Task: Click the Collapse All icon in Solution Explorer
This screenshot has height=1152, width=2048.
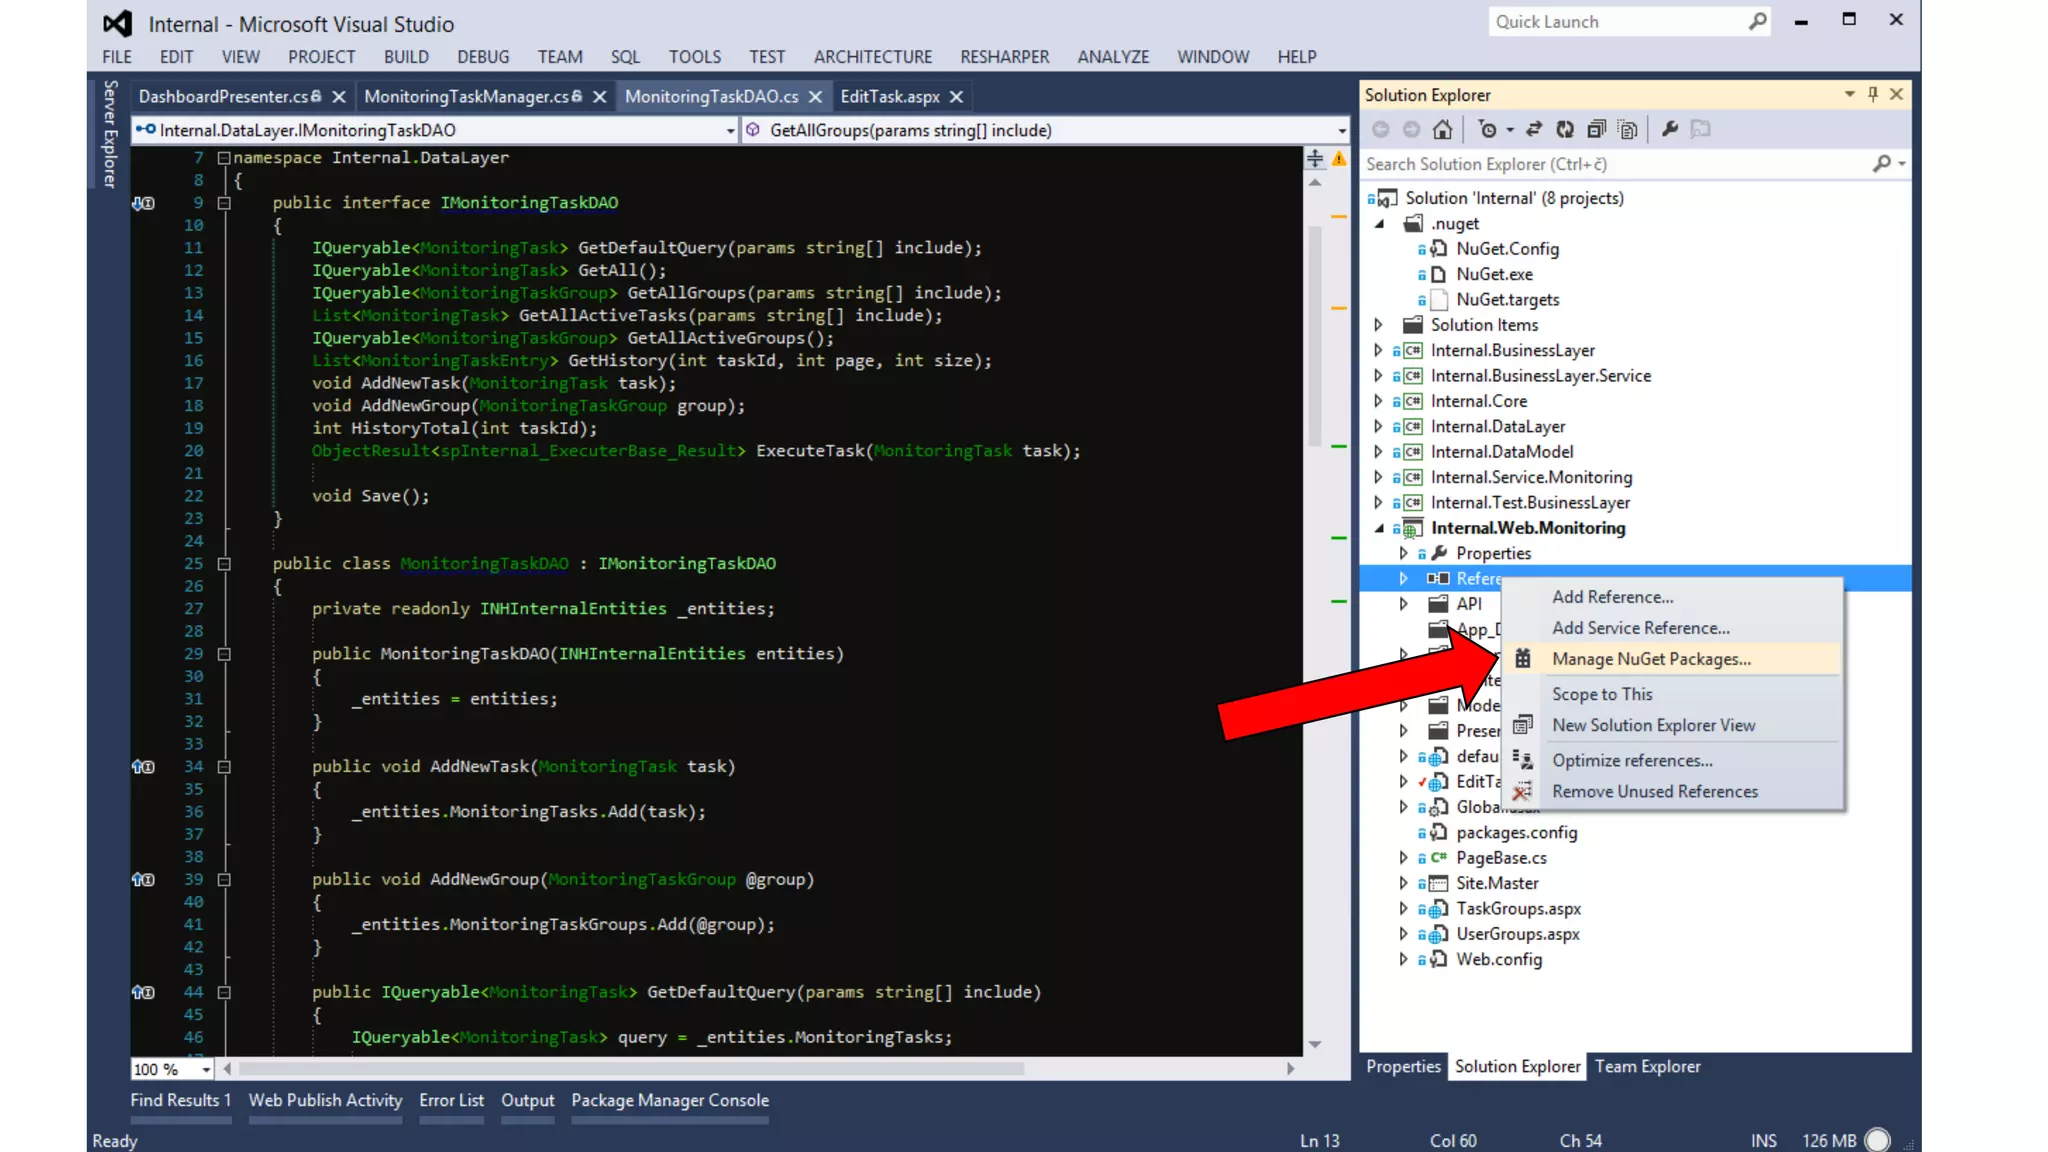Action: 1596,129
